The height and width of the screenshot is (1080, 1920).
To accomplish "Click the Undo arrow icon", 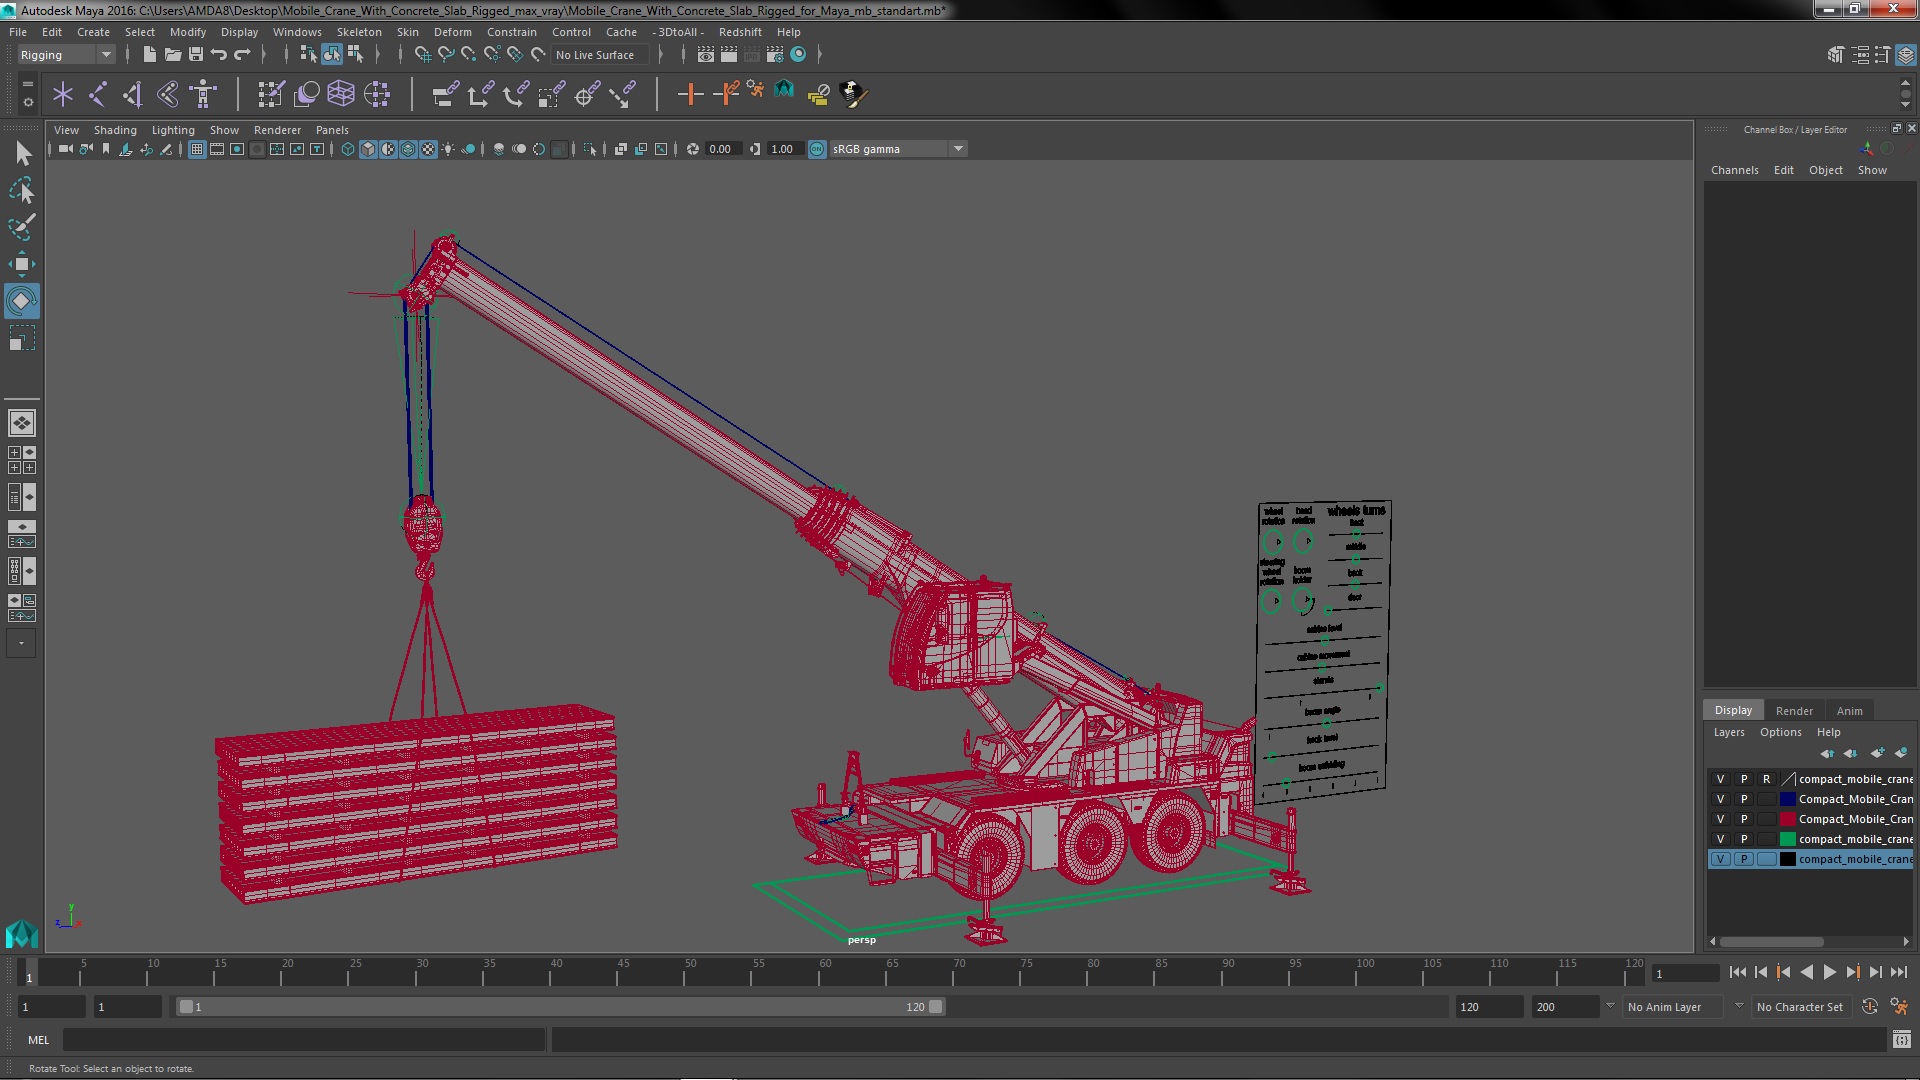I will click(218, 54).
